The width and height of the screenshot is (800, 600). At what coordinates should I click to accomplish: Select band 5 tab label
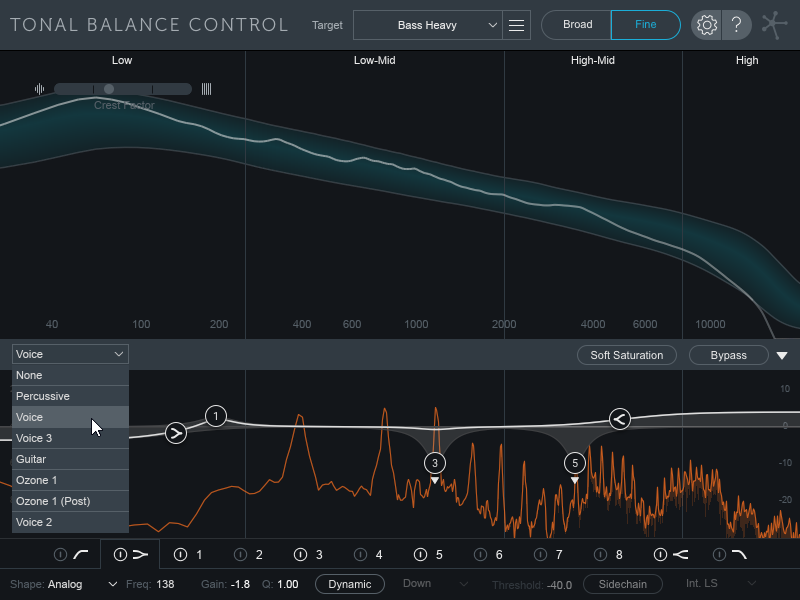[x=439, y=555]
